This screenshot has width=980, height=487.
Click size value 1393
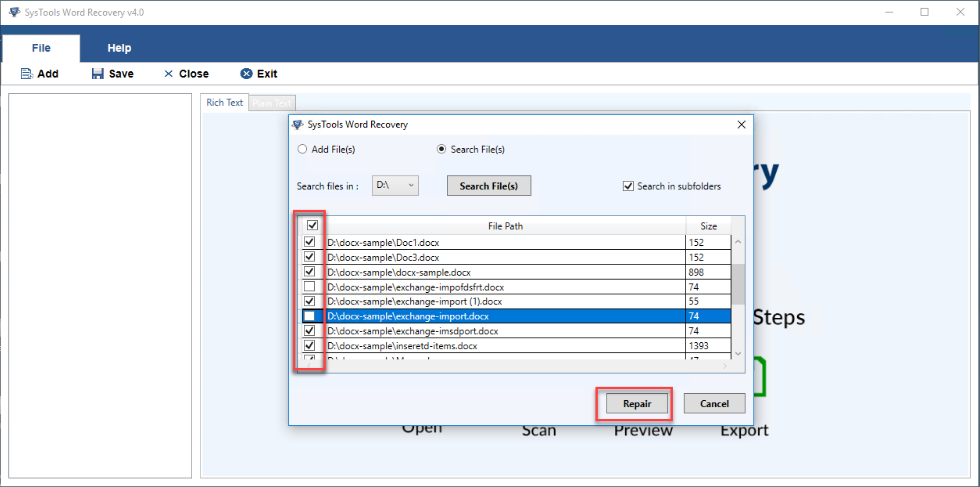[x=699, y=346]
